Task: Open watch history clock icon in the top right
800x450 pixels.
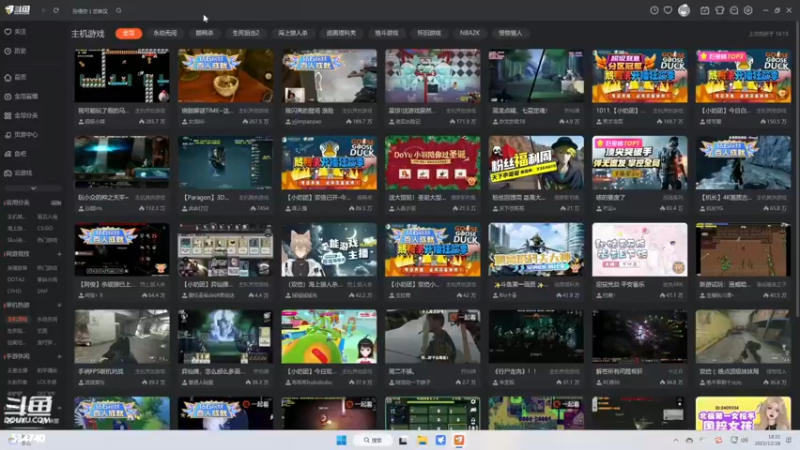Action: 654,10
